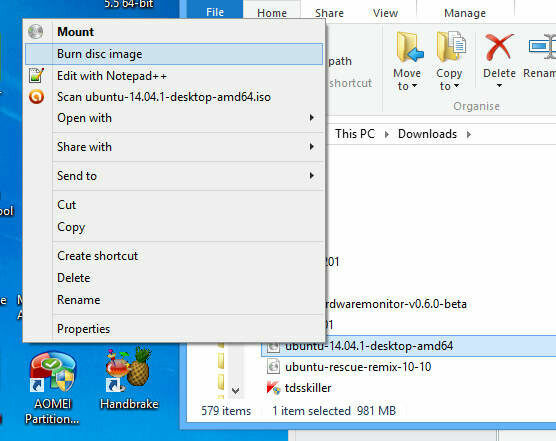Switch to the Home ribbon tab
This screenshot has width=556, height=441.
272,13
